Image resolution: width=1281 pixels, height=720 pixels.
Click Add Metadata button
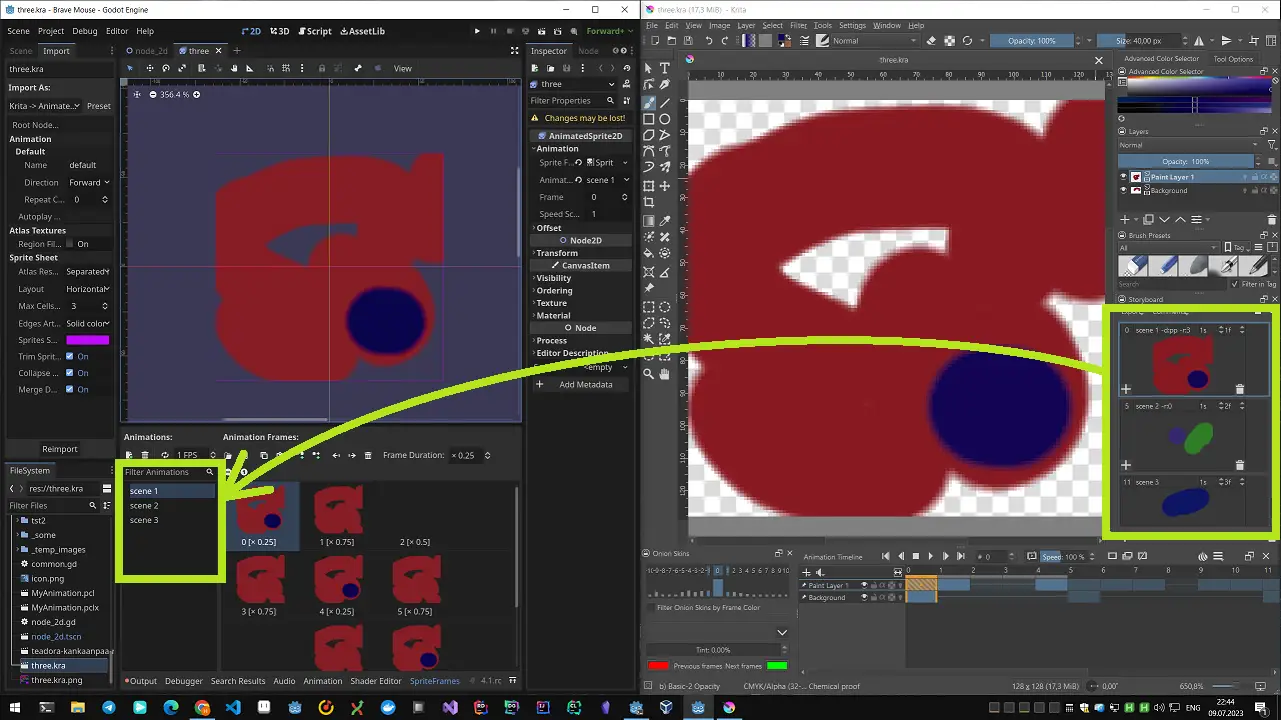pyautogui.click(x=580, y=384)
